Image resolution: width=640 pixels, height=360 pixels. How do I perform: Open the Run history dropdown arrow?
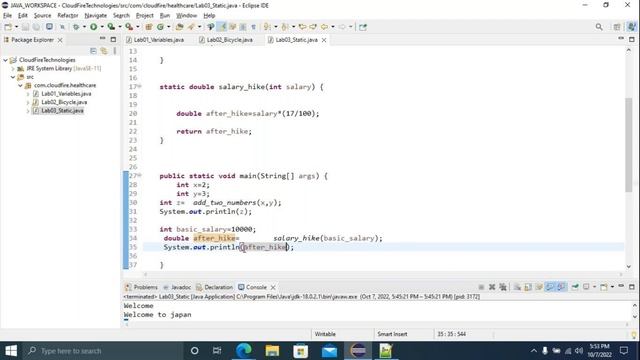click(102, 27)
